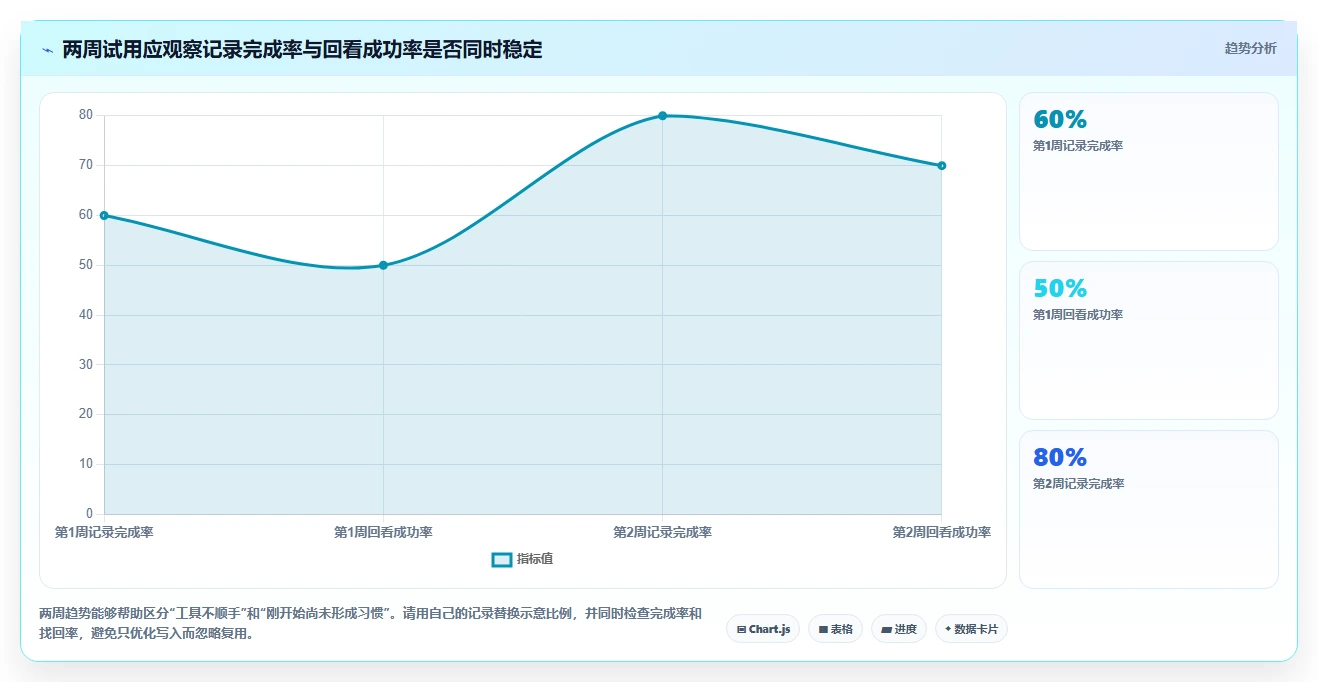
Task: Click the 趋势分析 label in header
Action: click(1250, 48)
